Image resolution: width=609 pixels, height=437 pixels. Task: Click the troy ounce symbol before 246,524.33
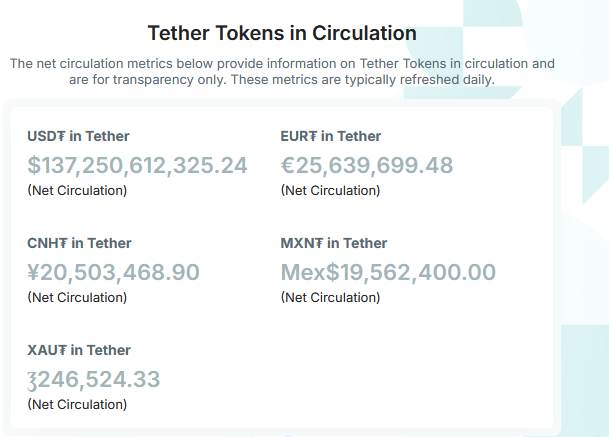(x=33, y=380)
